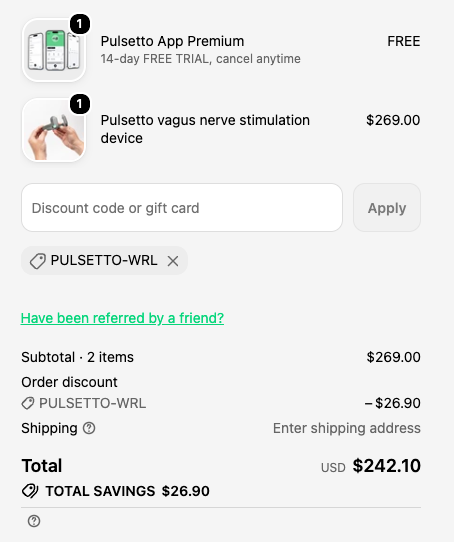
Task: Click the Pulsetto App Premium product title
Action: pos(172,41)
